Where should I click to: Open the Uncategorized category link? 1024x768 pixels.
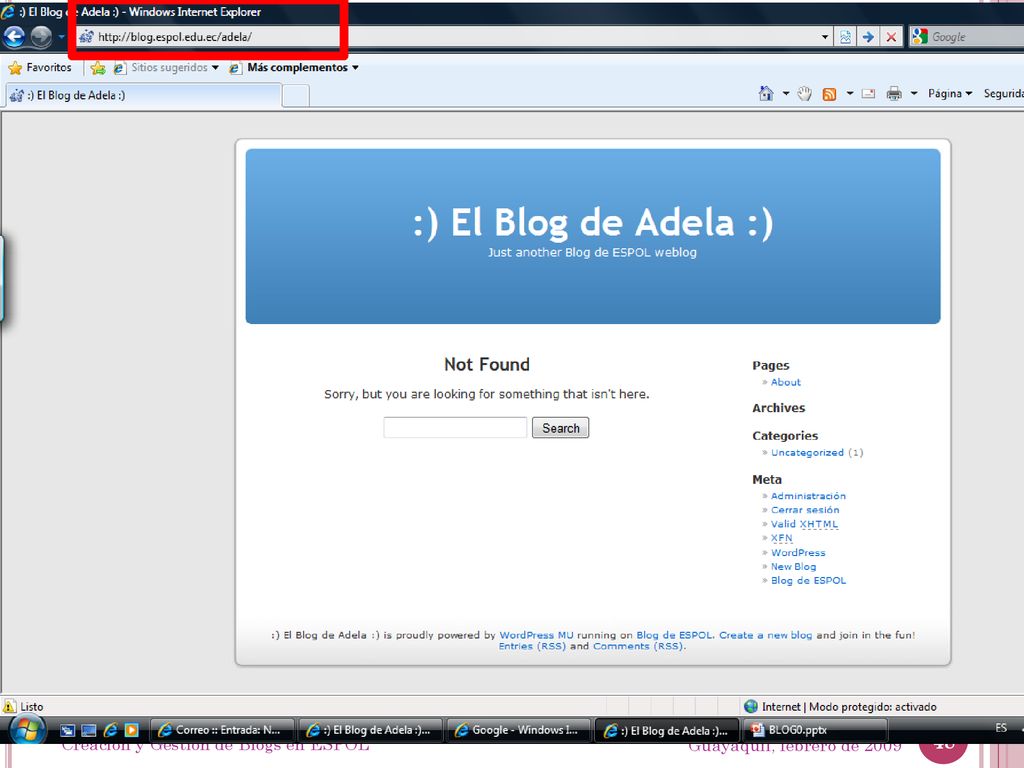[x=807, y=453]
